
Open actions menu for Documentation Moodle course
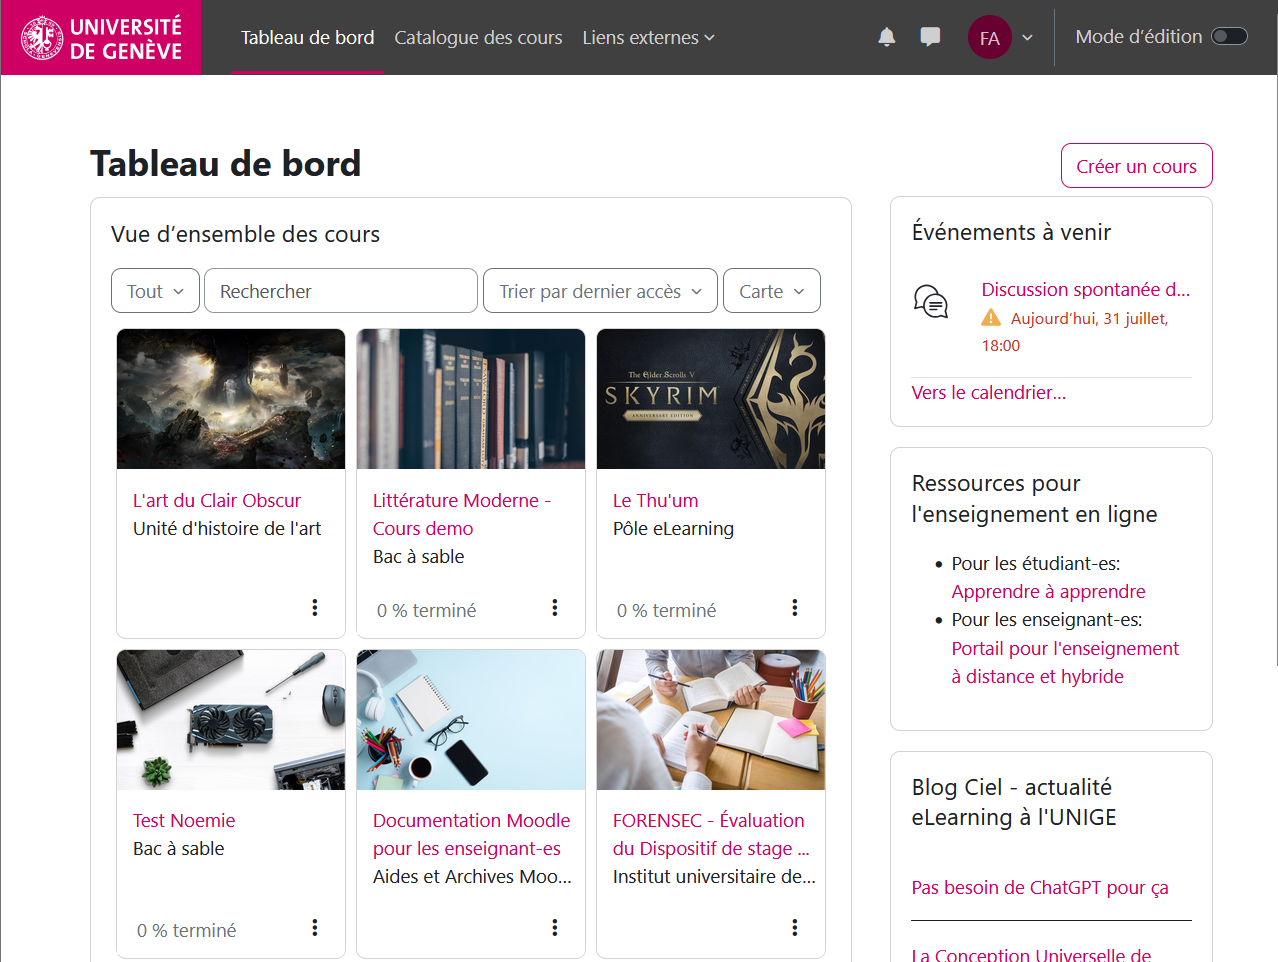pyautogui.click(x=555, y=928)
